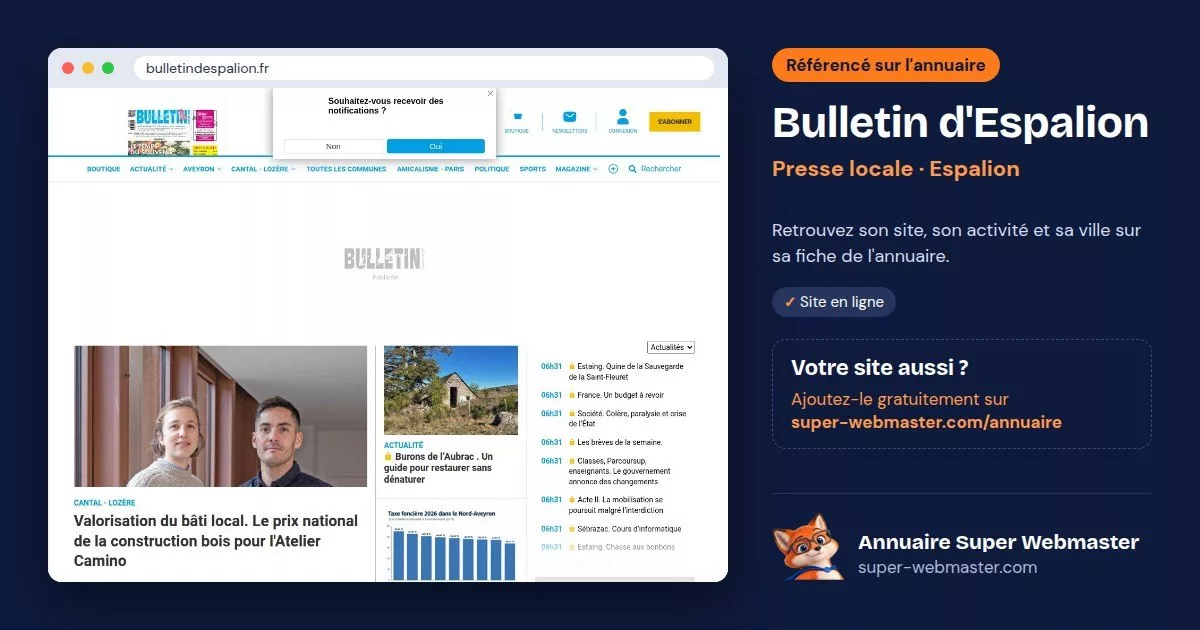Click the lock icon next to Acte II. La mobilisation
This screenshot has width=1200, height=630.
[x=572, y=500]
